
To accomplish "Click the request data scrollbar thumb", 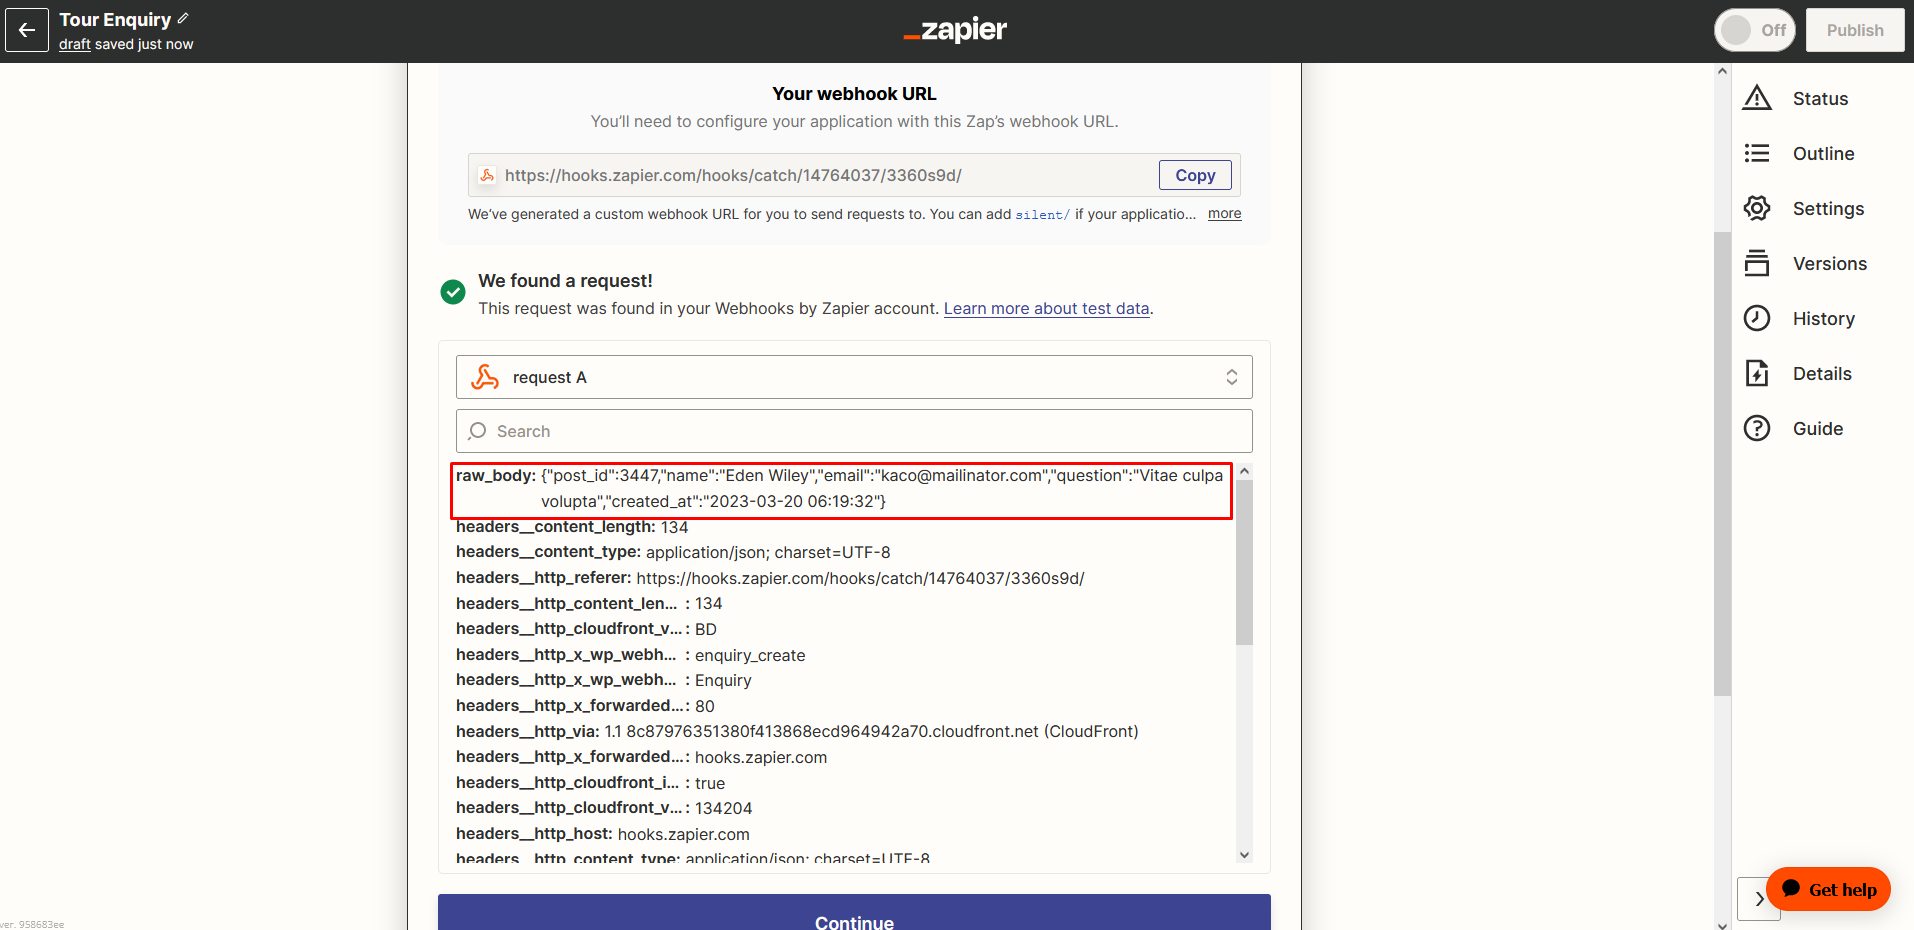I will [1244, 562].
